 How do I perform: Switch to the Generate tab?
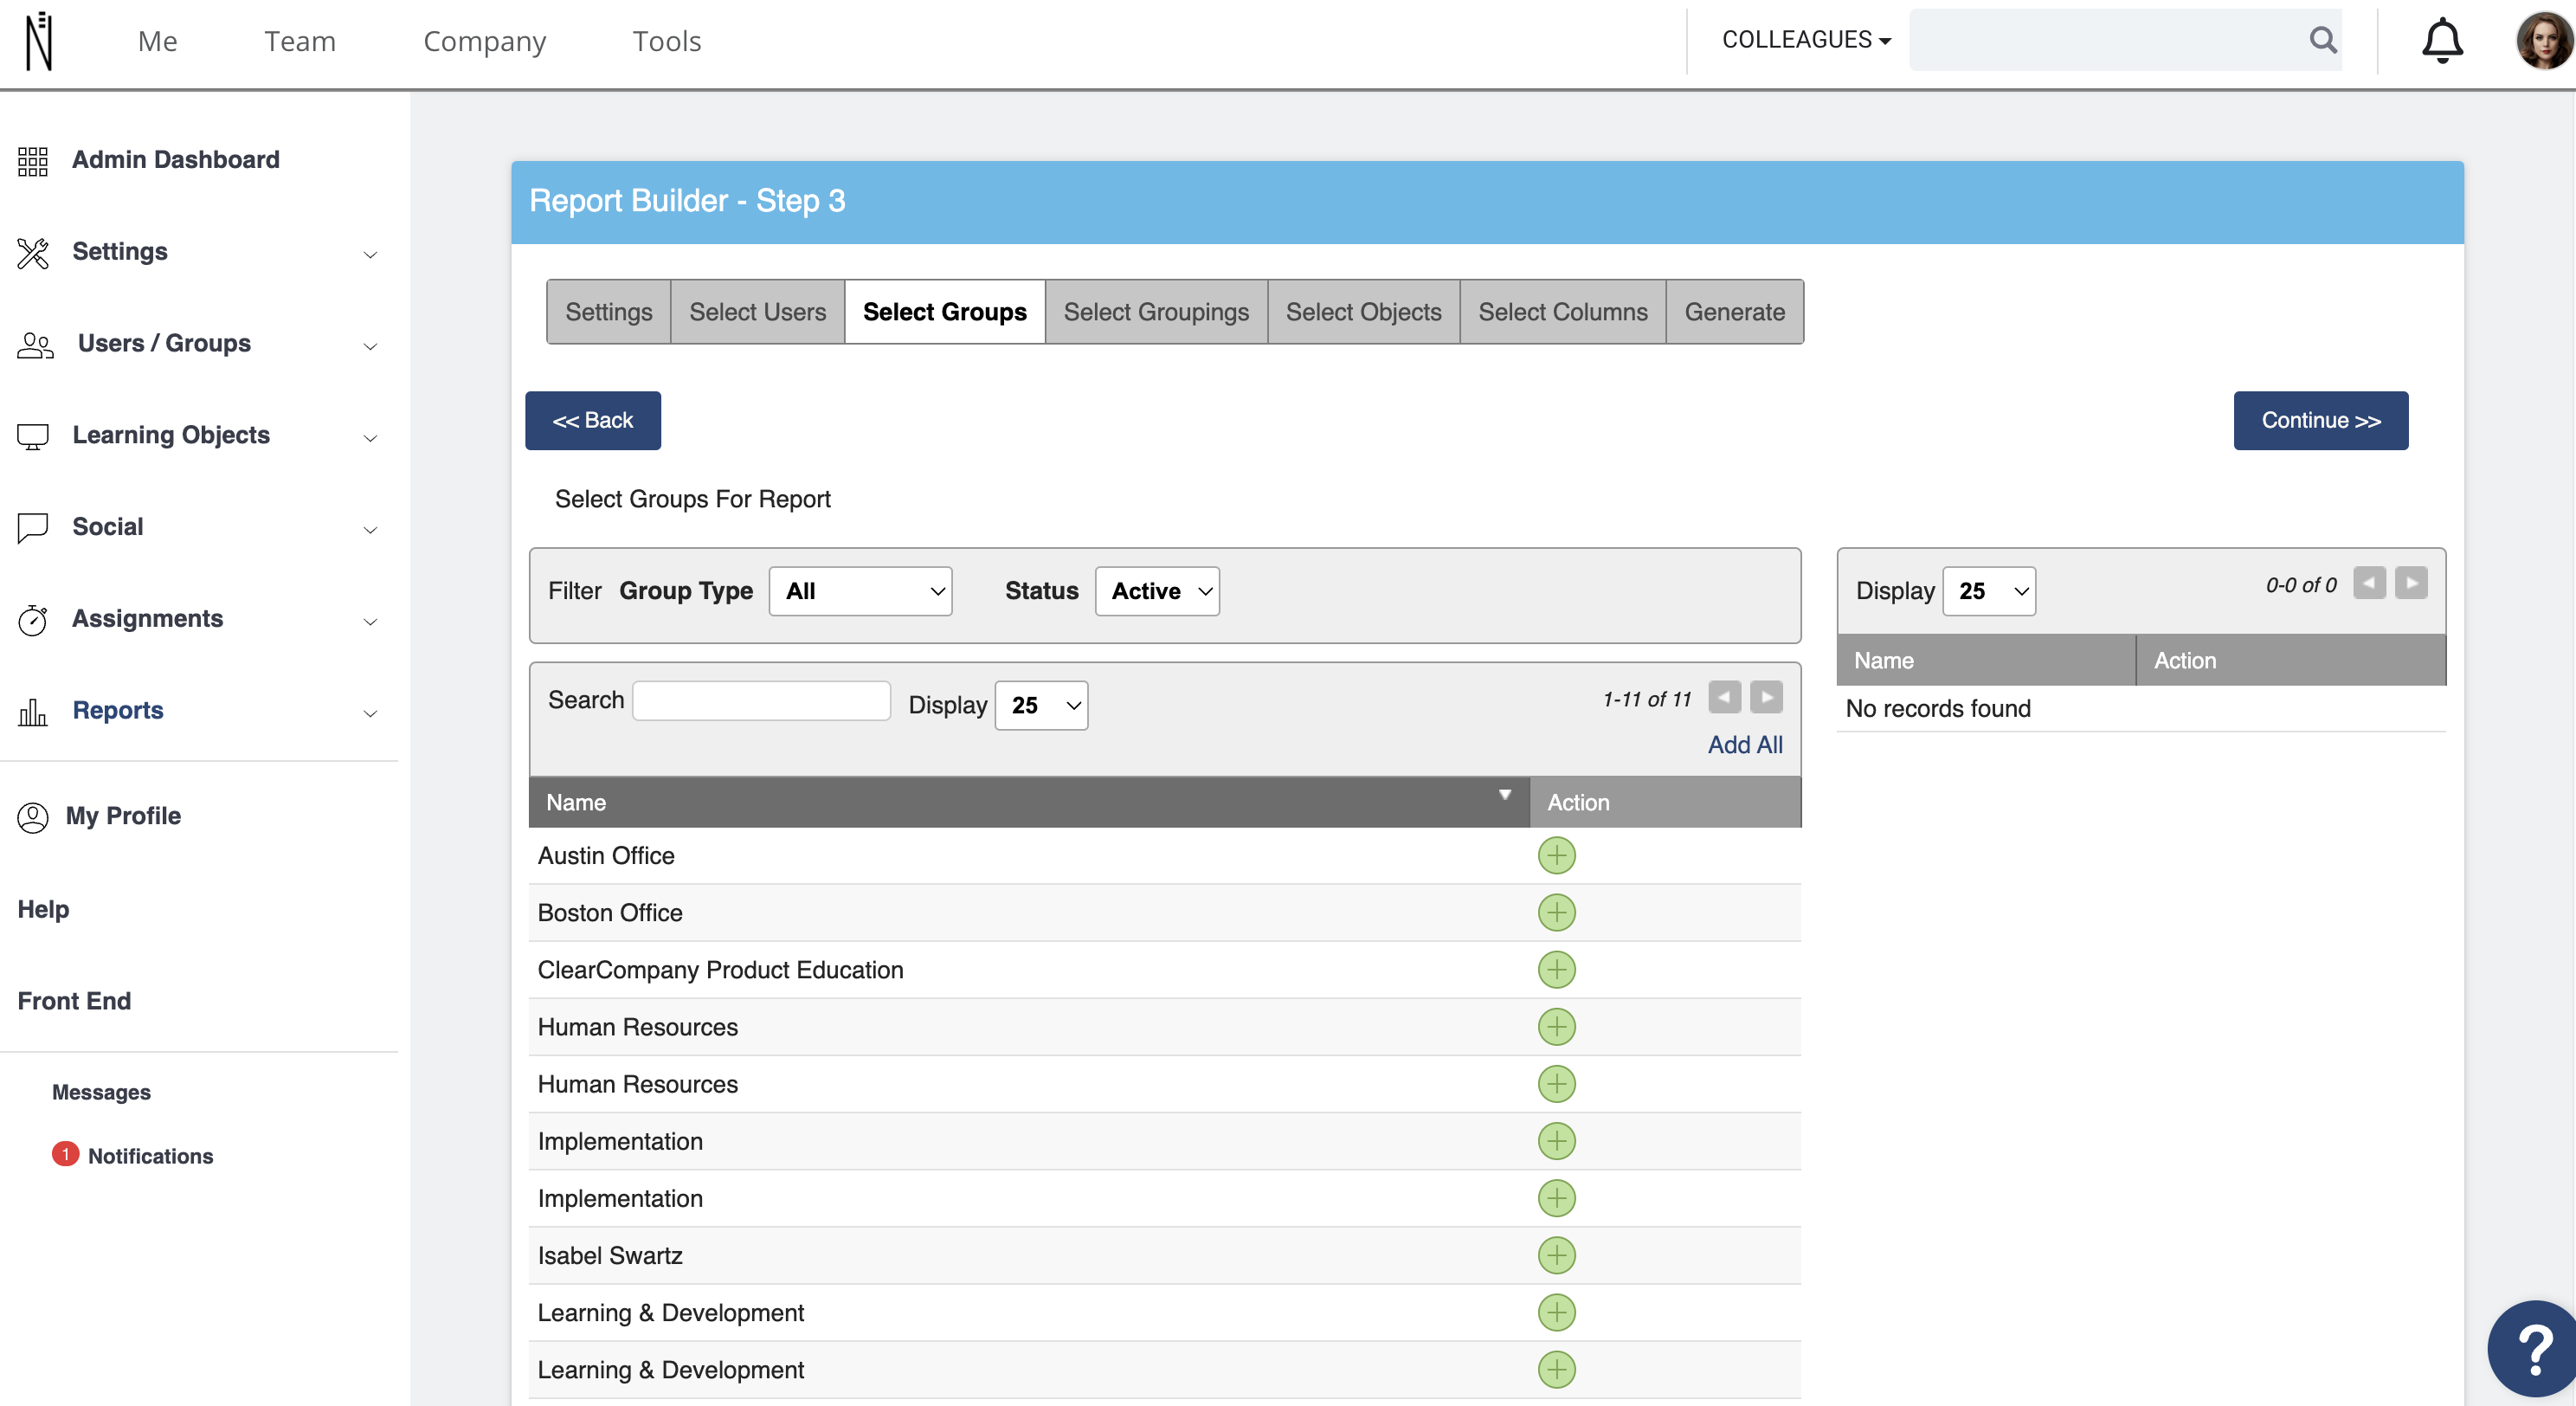click(1734, 312)
